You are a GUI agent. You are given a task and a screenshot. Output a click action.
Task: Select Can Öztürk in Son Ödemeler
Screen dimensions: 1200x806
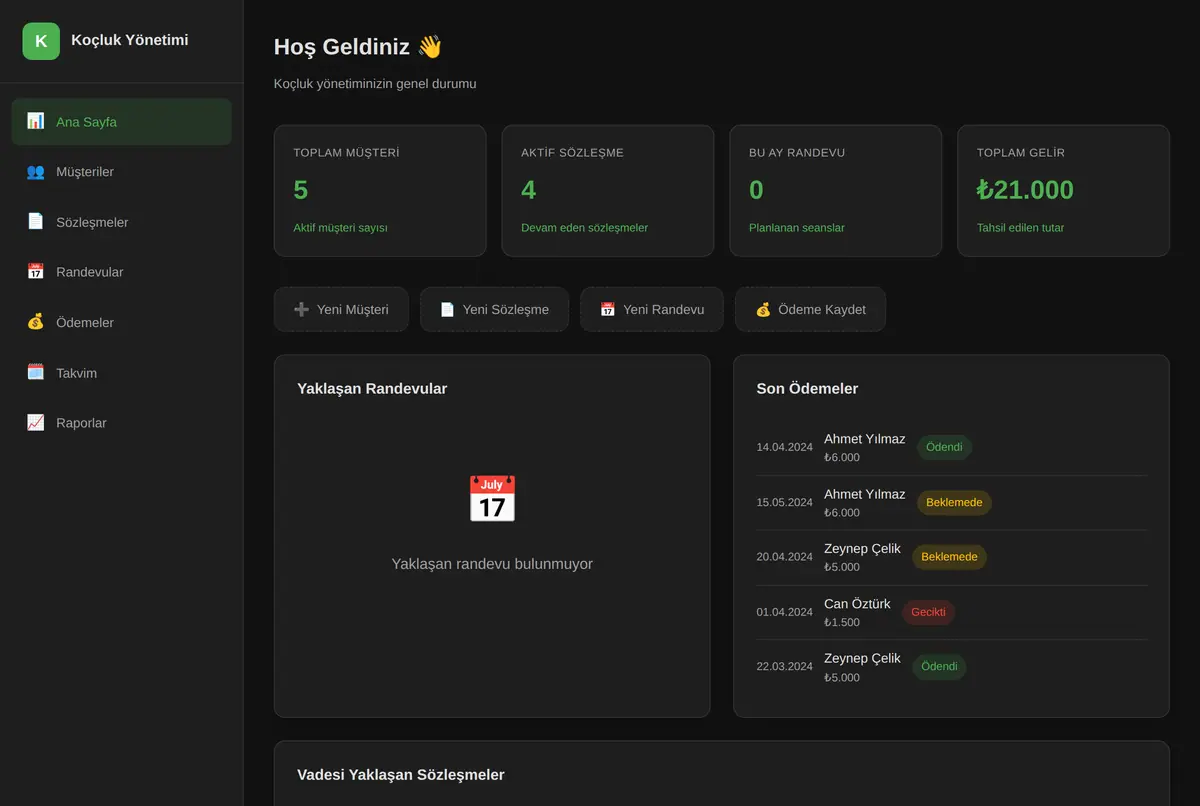coord(857,604)
